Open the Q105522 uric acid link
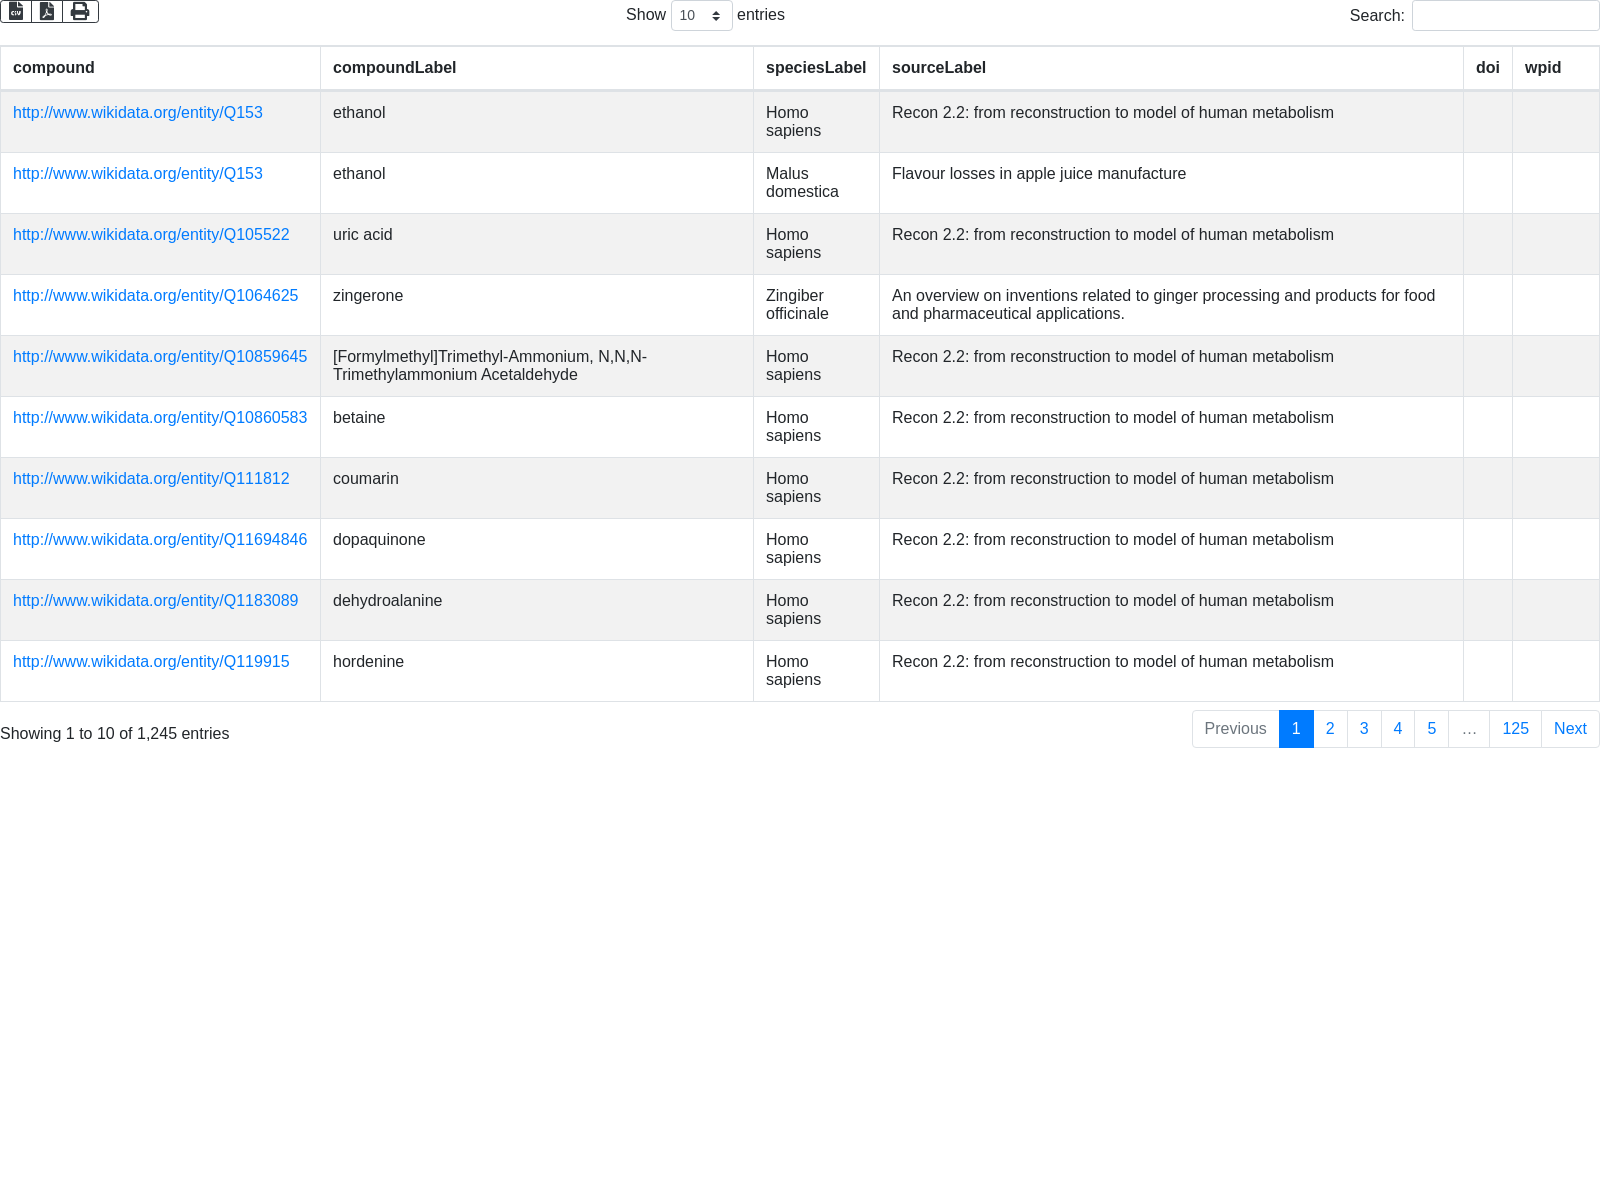Viewport: 1600px width, 1200px height. 151,235
